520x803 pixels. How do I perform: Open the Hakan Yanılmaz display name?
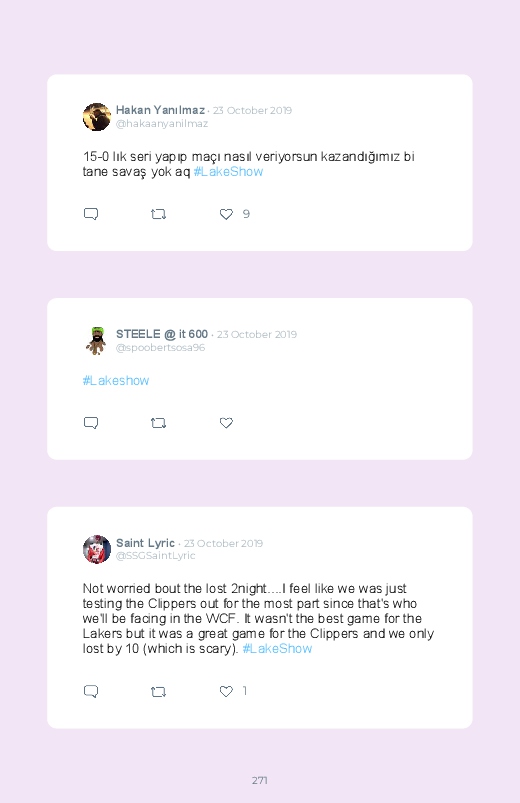click(x=160, y=110)
